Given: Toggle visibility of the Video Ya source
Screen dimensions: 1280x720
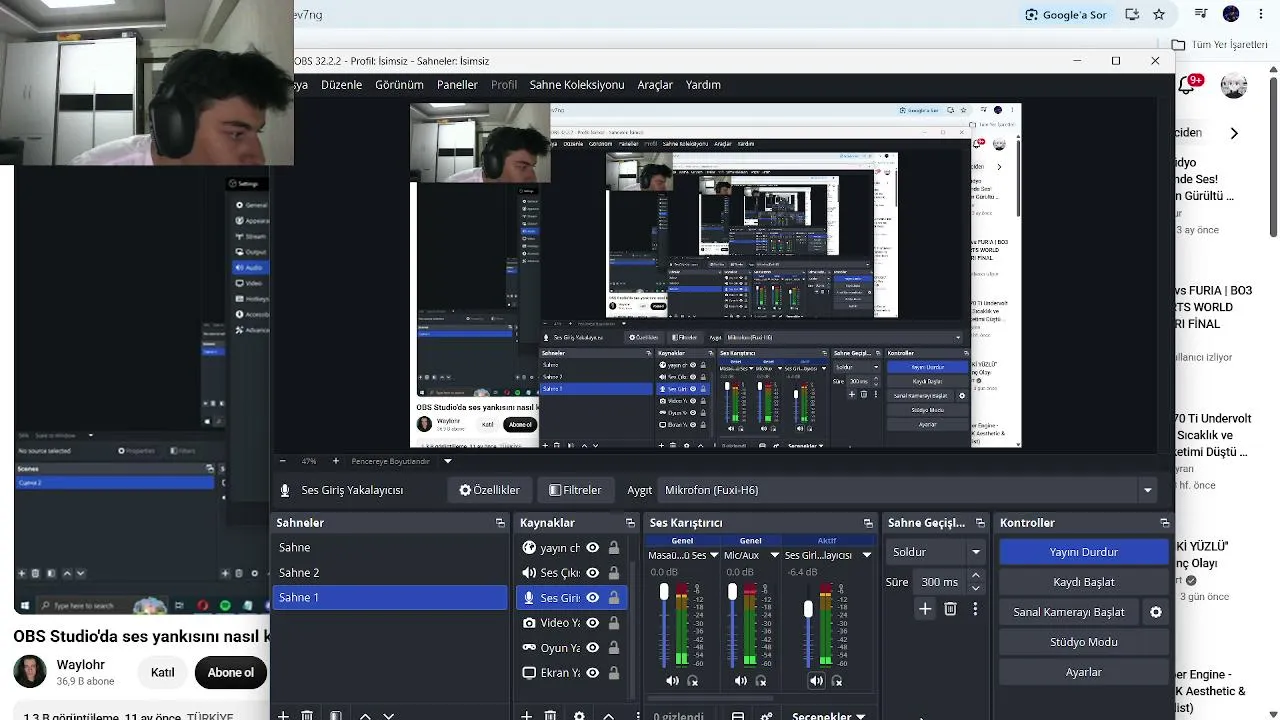Looking at the screenshot, I should (592, 623).
